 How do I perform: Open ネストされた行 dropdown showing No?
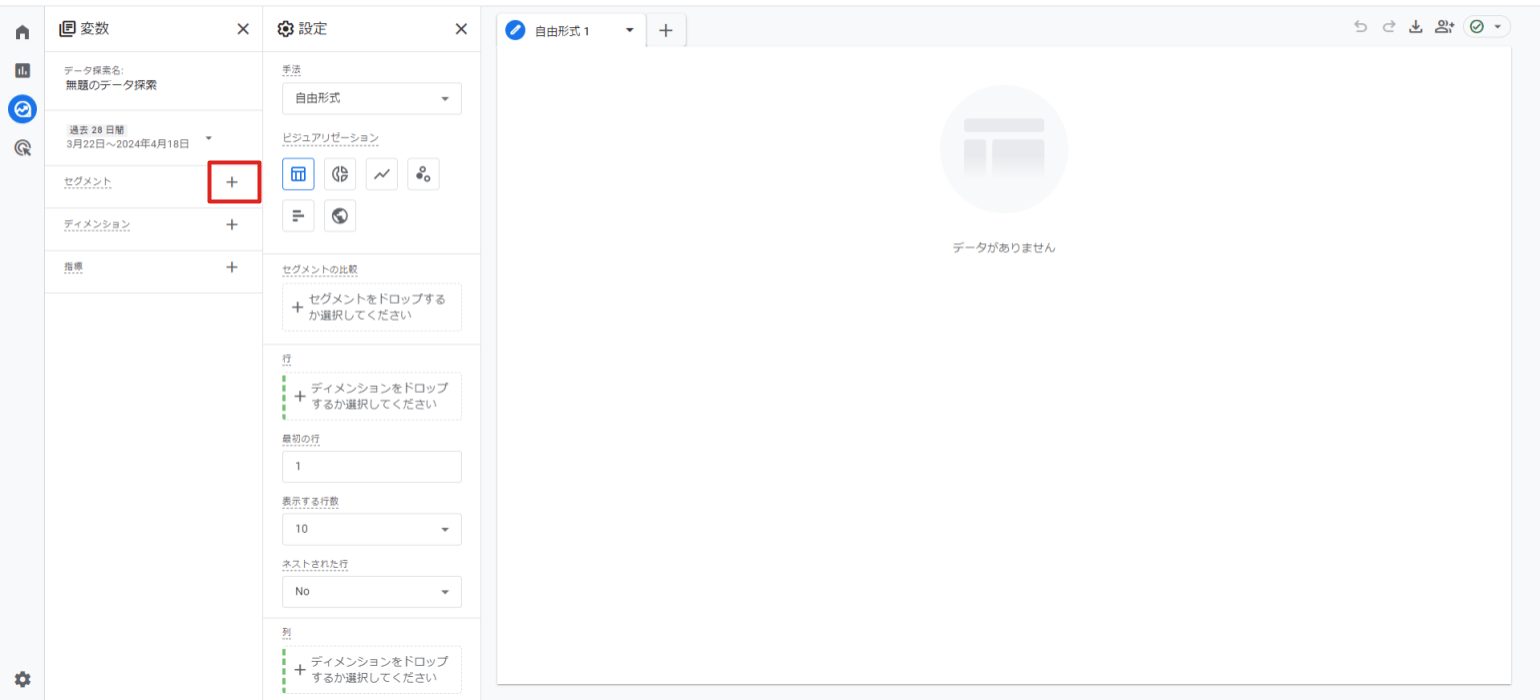(372, 591)
